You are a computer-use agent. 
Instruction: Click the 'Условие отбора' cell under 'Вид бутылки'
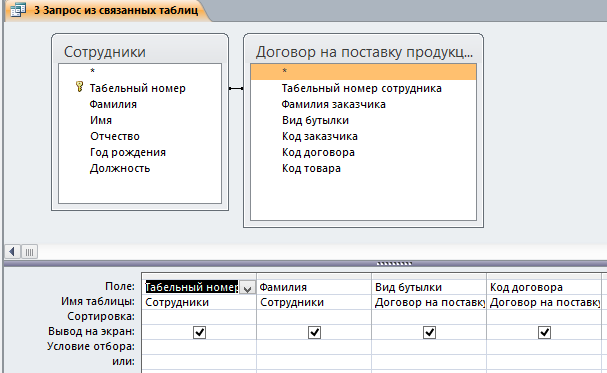(429, 347)
